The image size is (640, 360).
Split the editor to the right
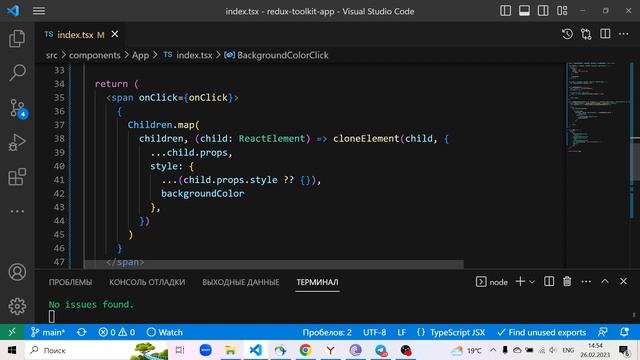click(x=605, y=34)
